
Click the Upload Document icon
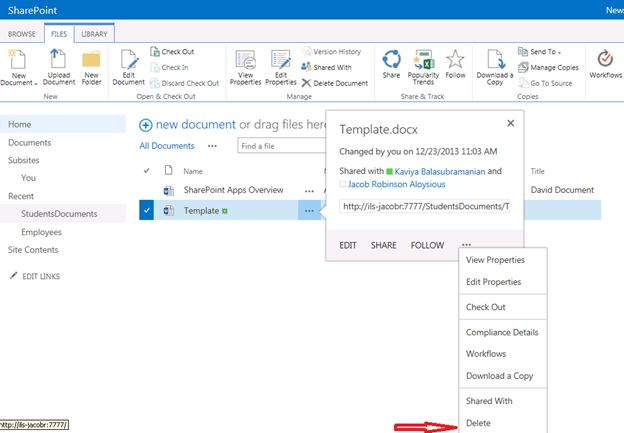click(58, 59)
